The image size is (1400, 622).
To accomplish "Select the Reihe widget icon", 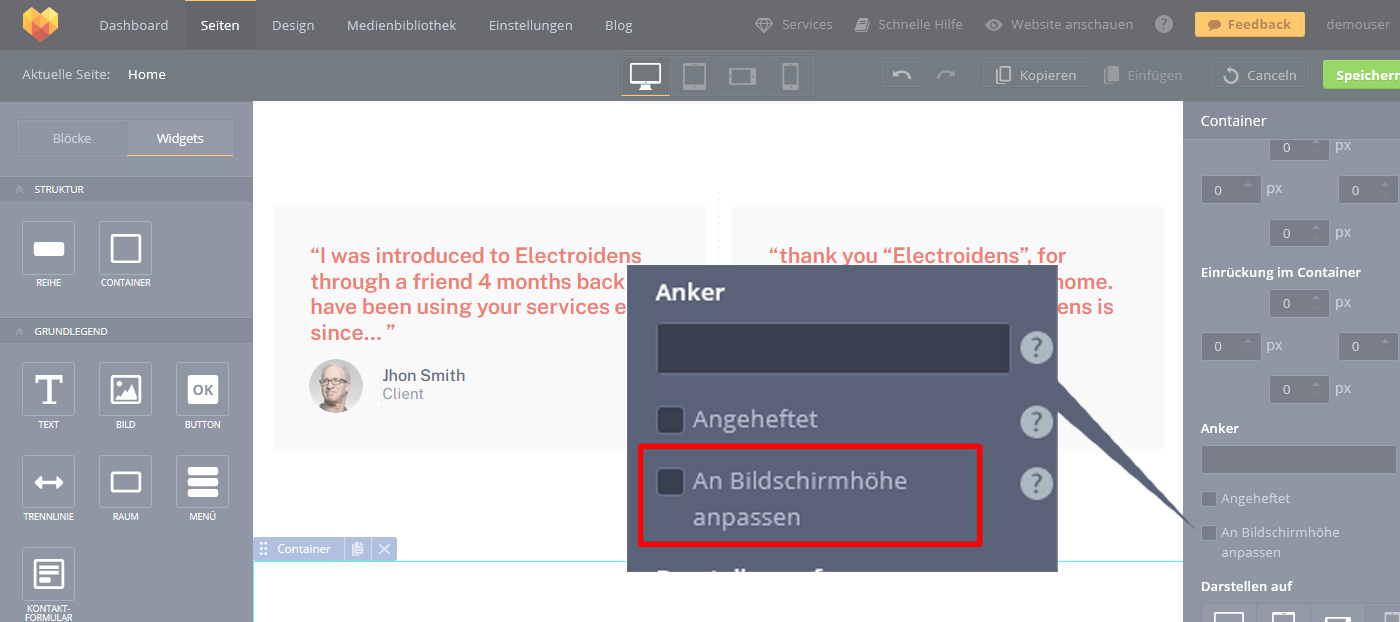I will 49,248.
